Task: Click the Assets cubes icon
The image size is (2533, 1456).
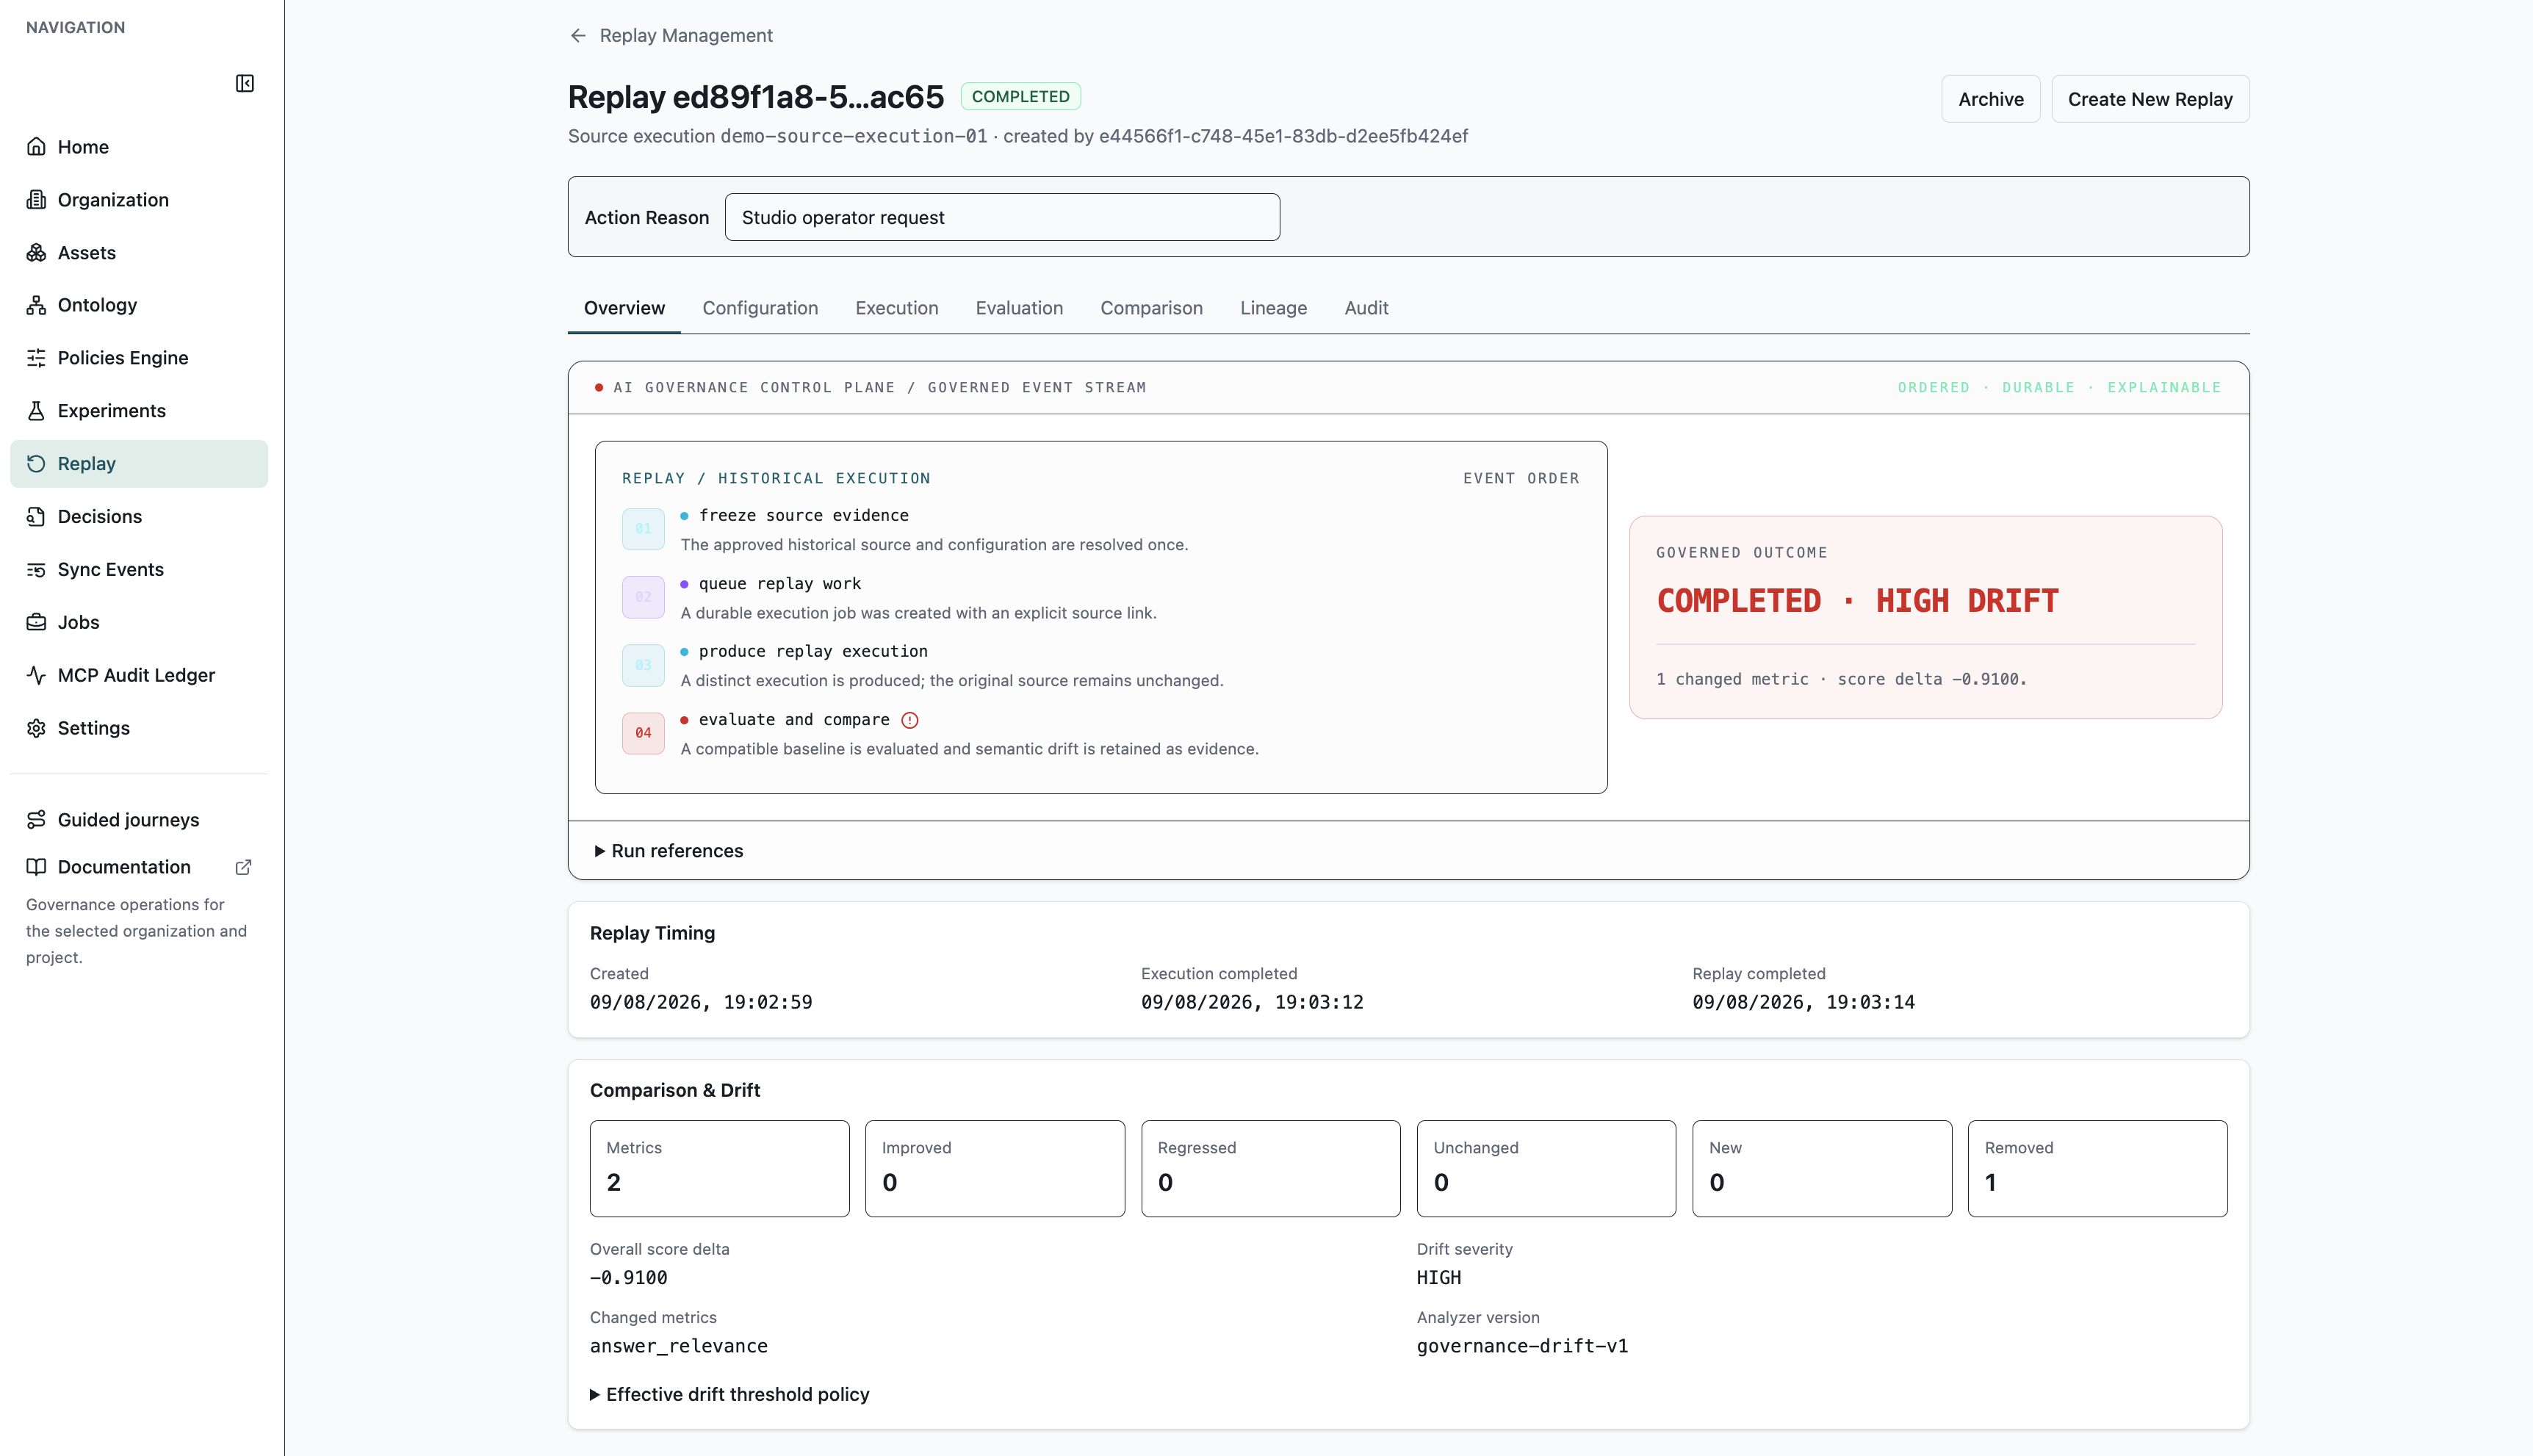Action: (37, 253)
